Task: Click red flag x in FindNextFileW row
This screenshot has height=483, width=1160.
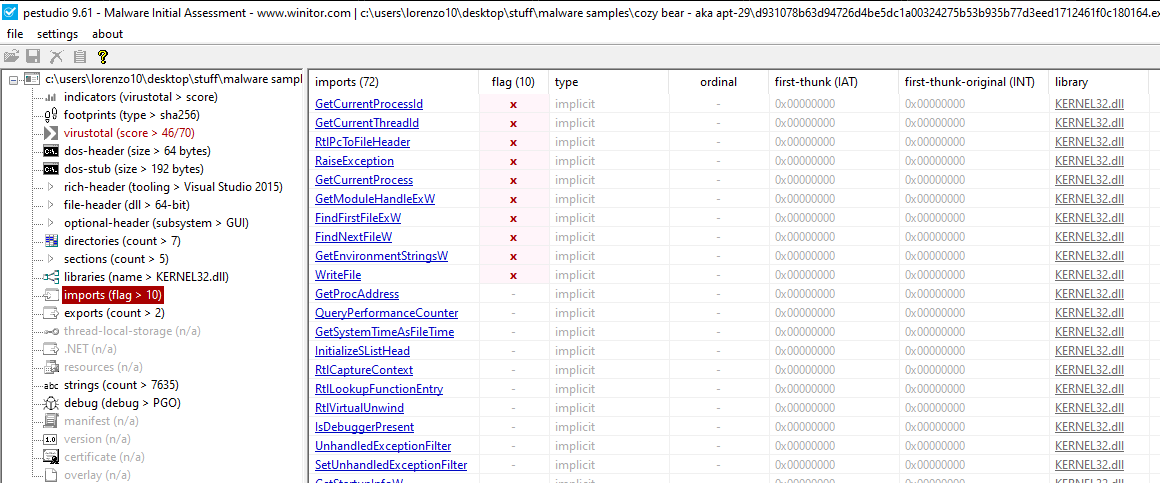Action: (513, 237)
